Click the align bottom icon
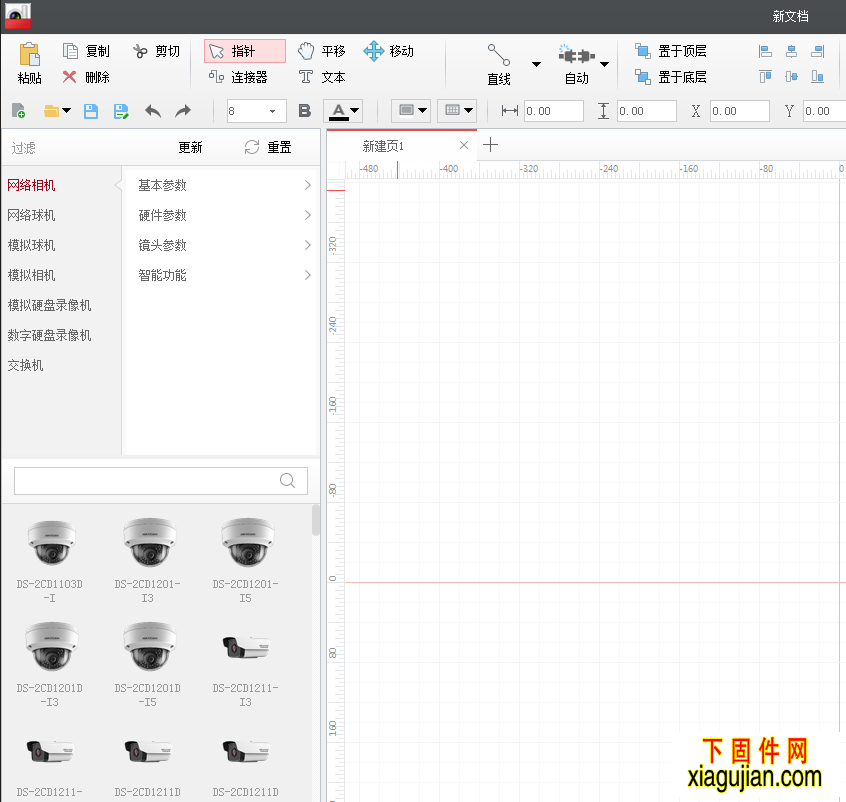This screenshot has height=802, width=846. point(817,77)
